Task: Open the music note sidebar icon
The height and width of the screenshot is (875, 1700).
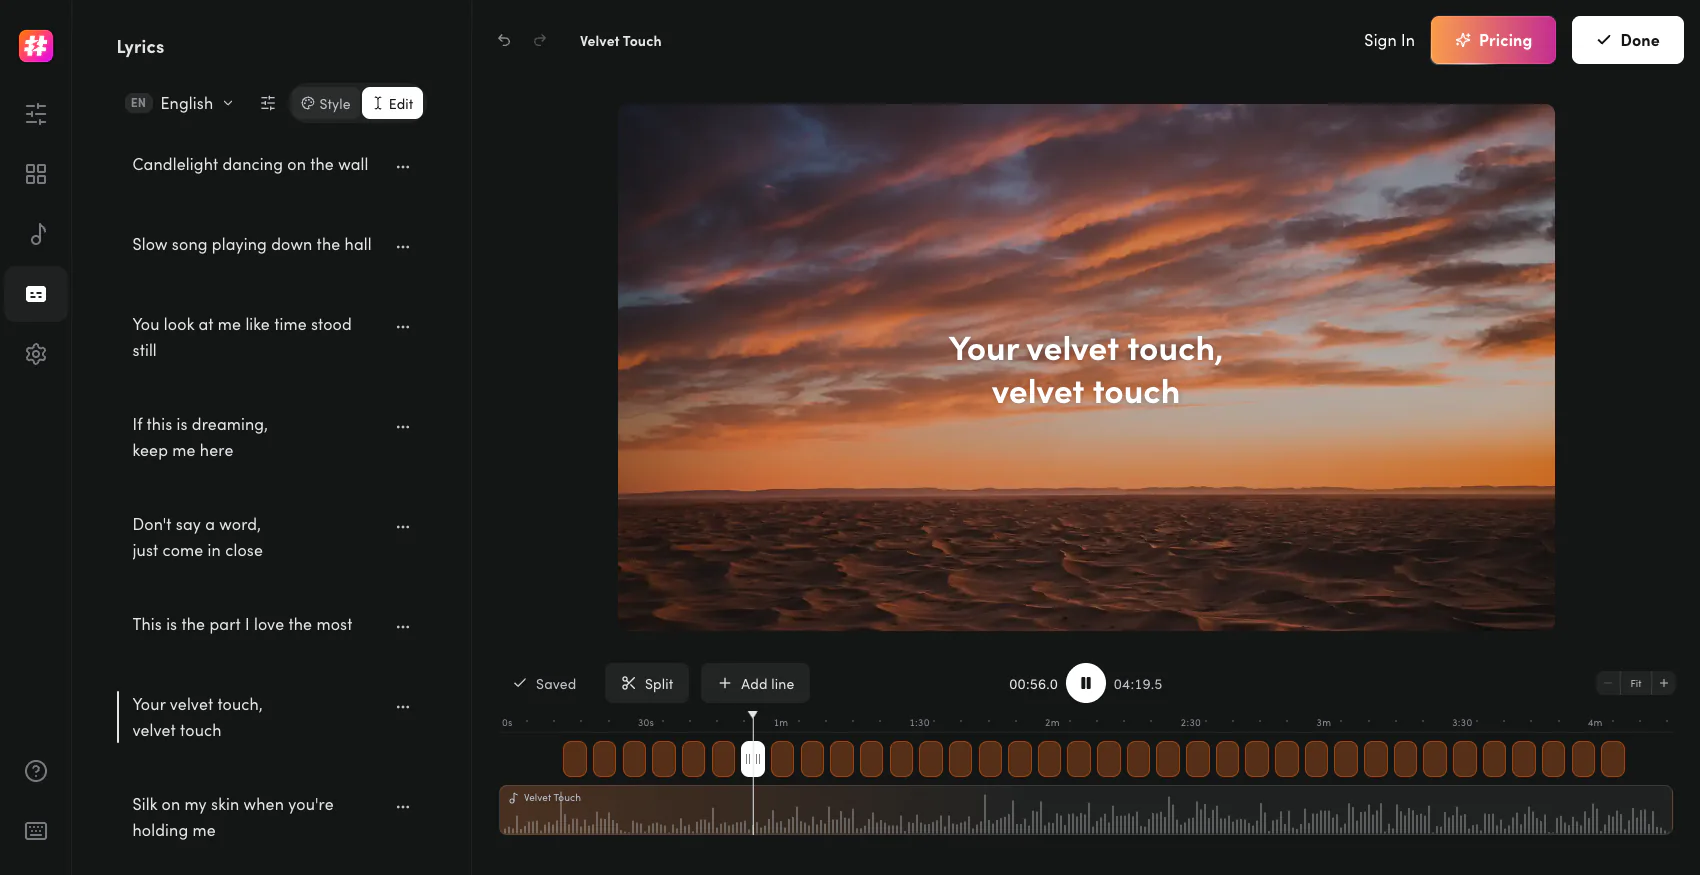Action: click(36, 234)
